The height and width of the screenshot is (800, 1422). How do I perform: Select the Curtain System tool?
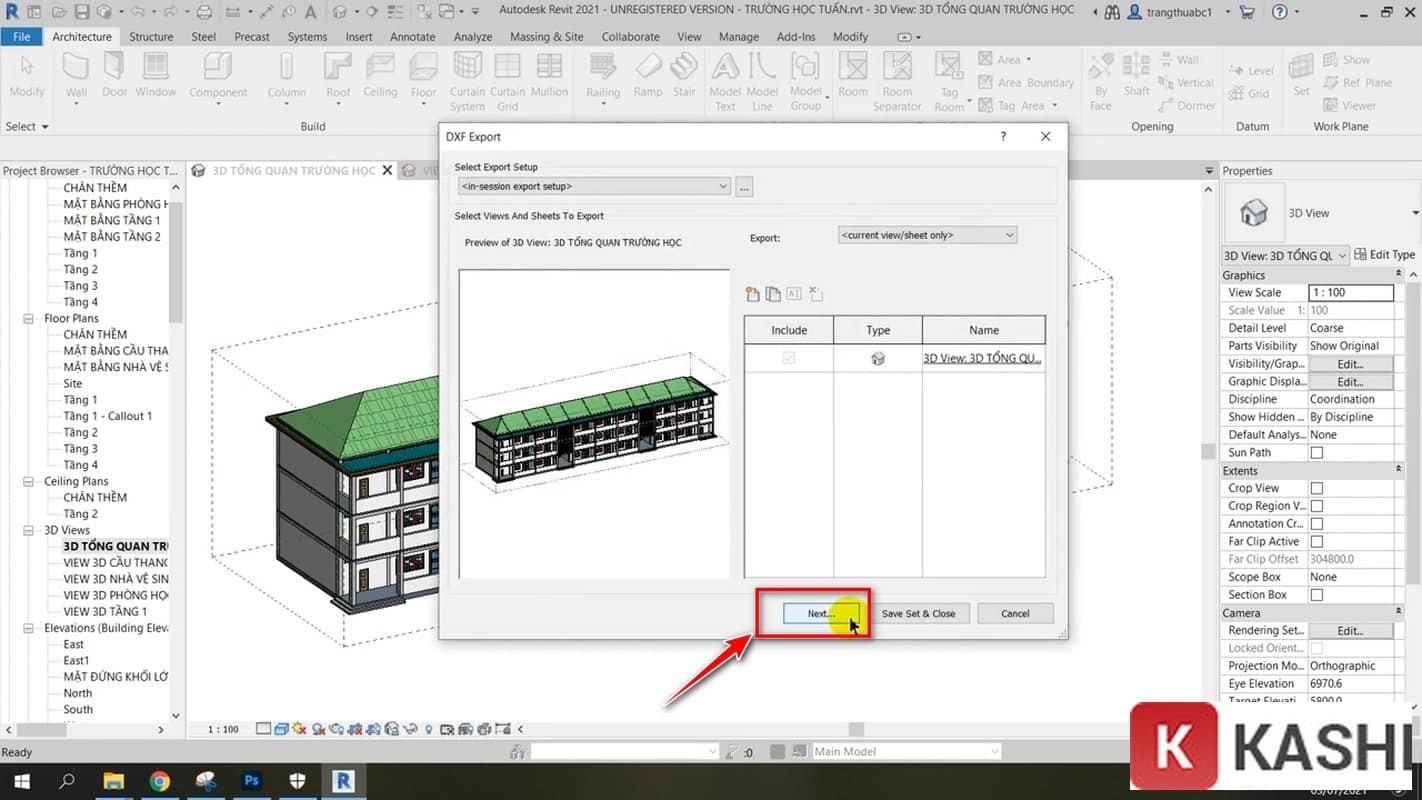[467, 81]
